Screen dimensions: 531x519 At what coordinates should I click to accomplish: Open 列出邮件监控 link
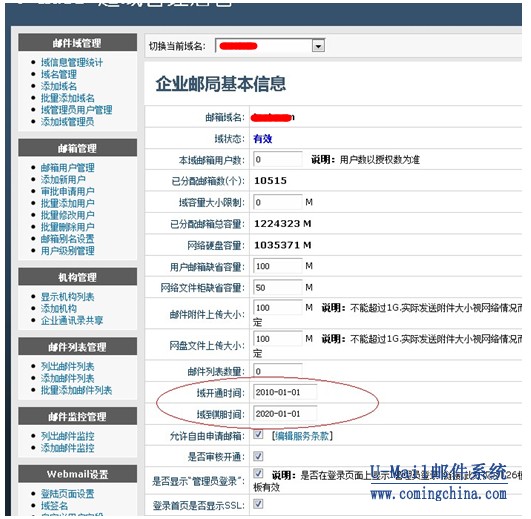click(x=67, y=436)
